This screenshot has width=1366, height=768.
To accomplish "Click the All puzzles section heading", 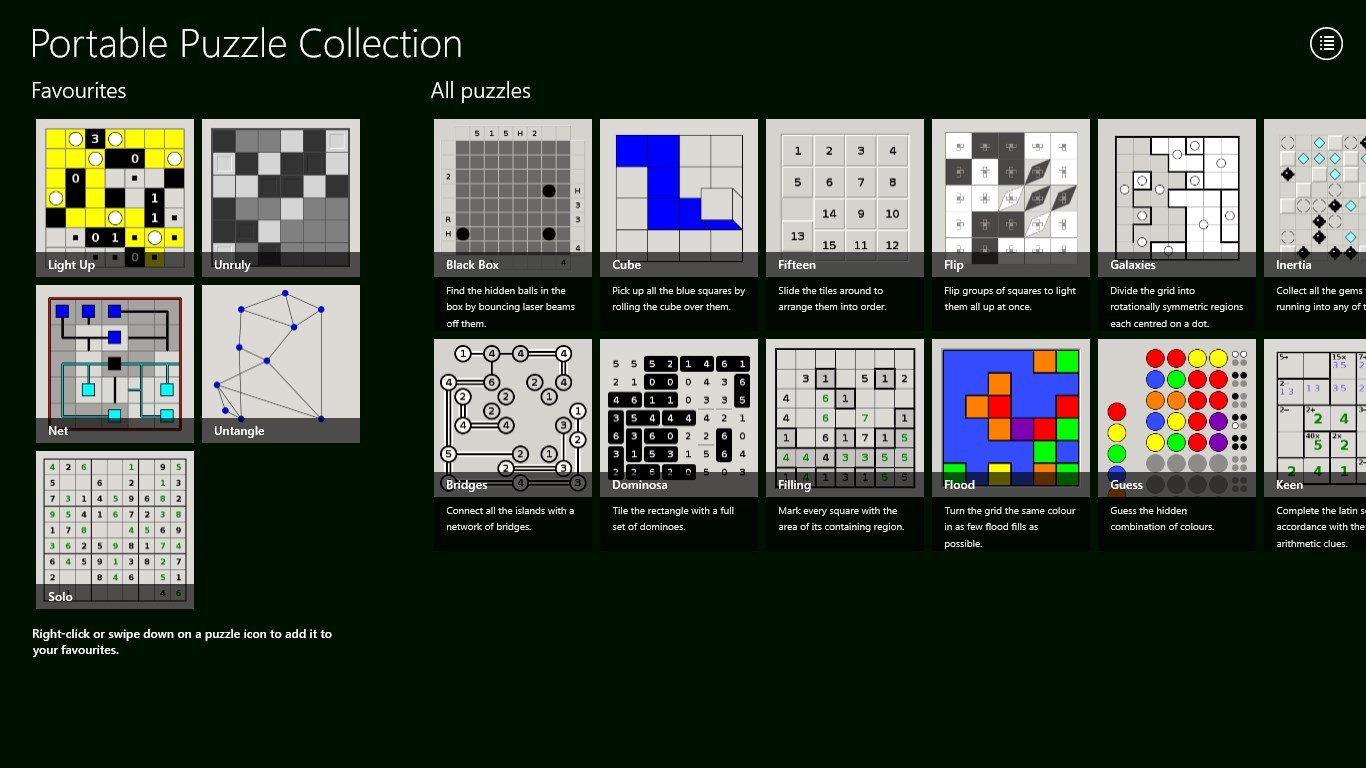I will (481, 91).
